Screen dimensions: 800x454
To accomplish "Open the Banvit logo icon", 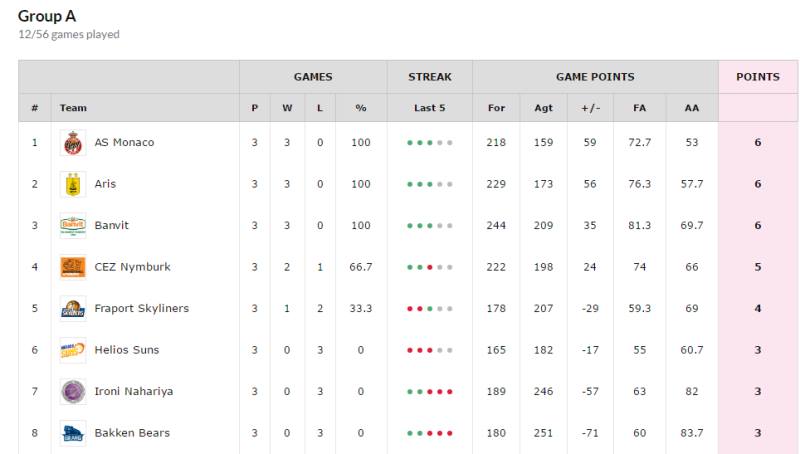I will coord(73,225).
